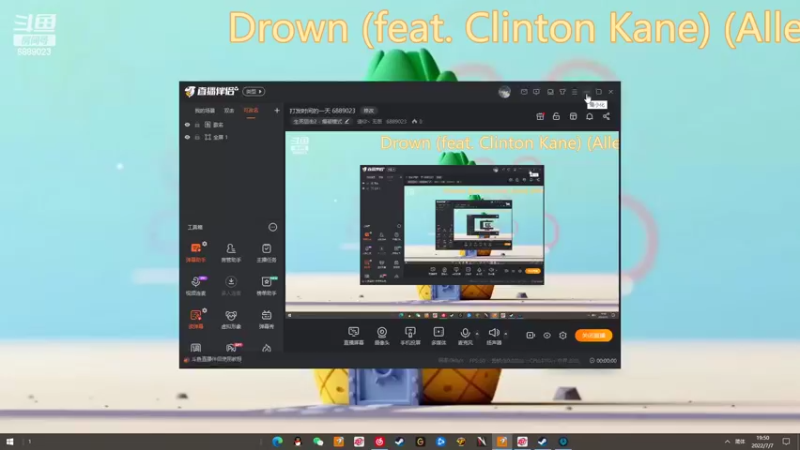
Task: Open Microsoft Edge from the taskbar
Action: click(x=278, y=441)
